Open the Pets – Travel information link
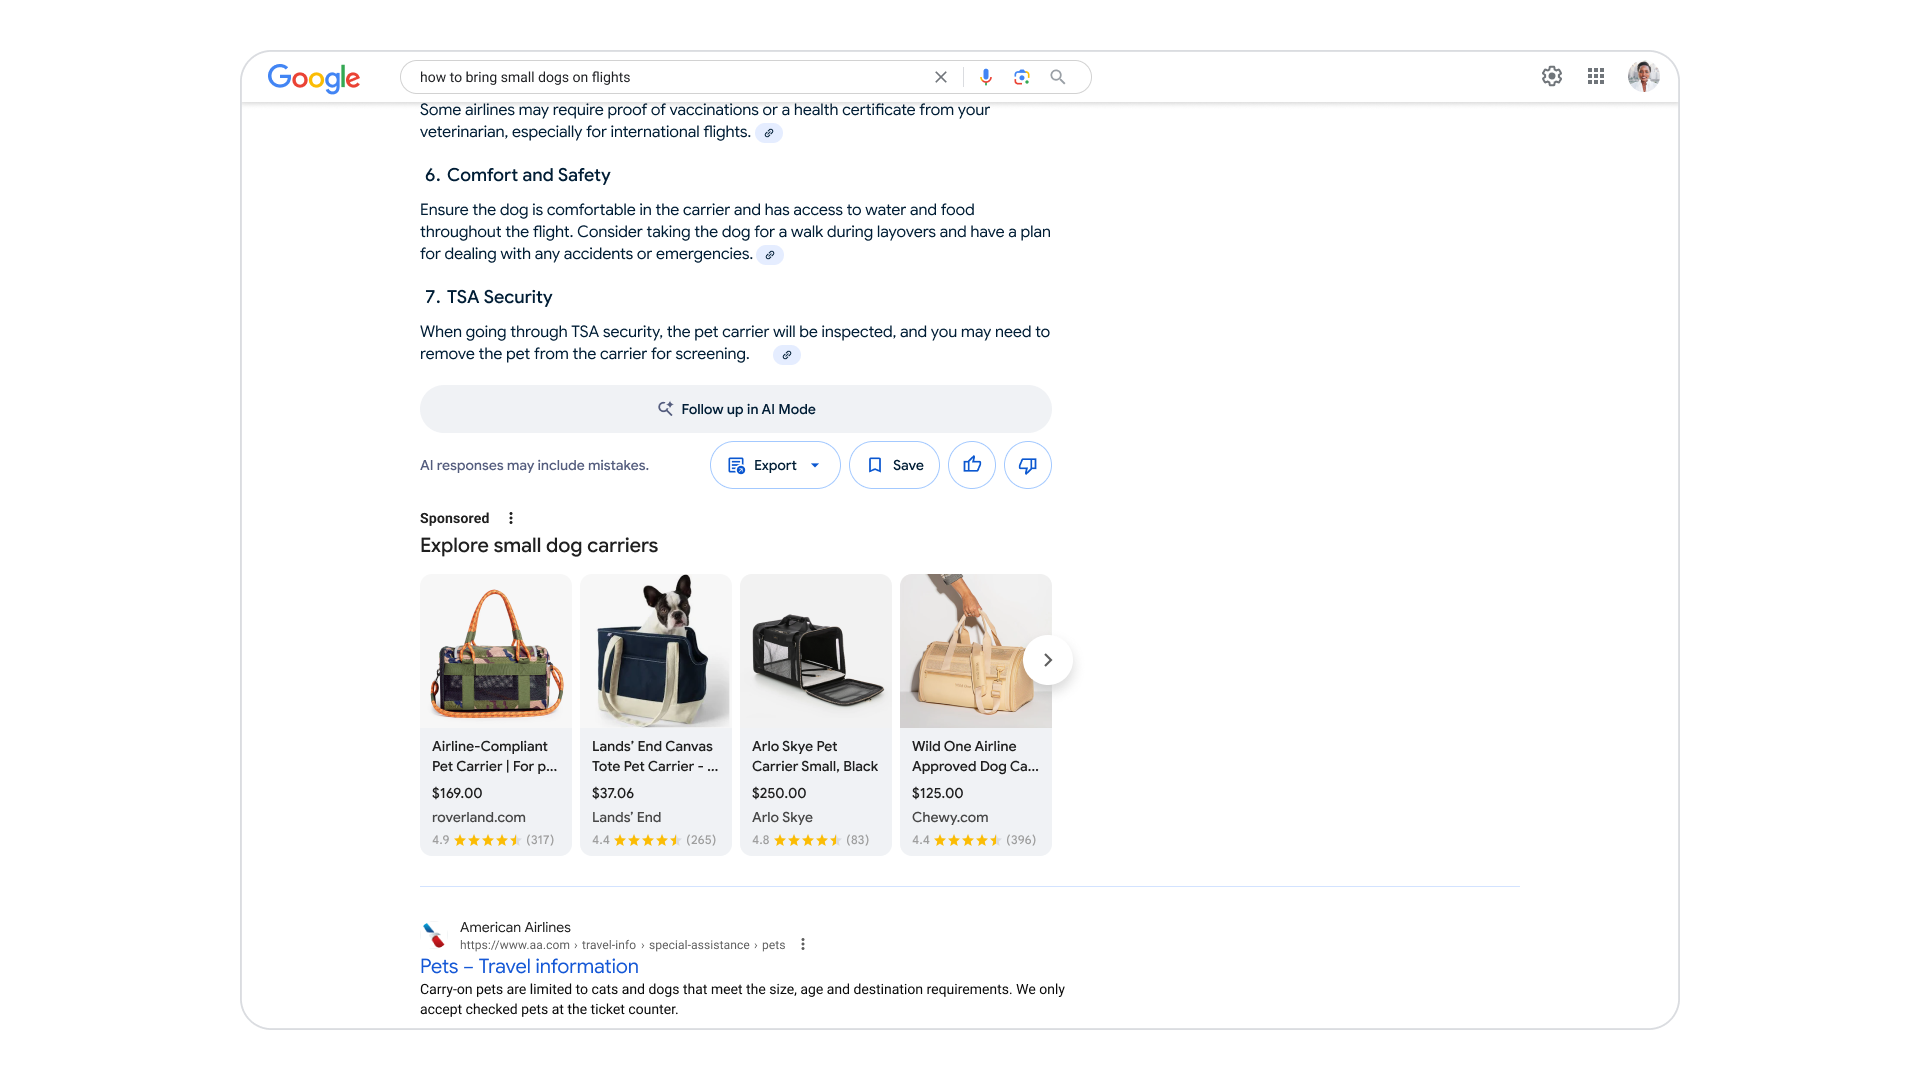This screenshot has width=1920, height=1080. point(529,966)
